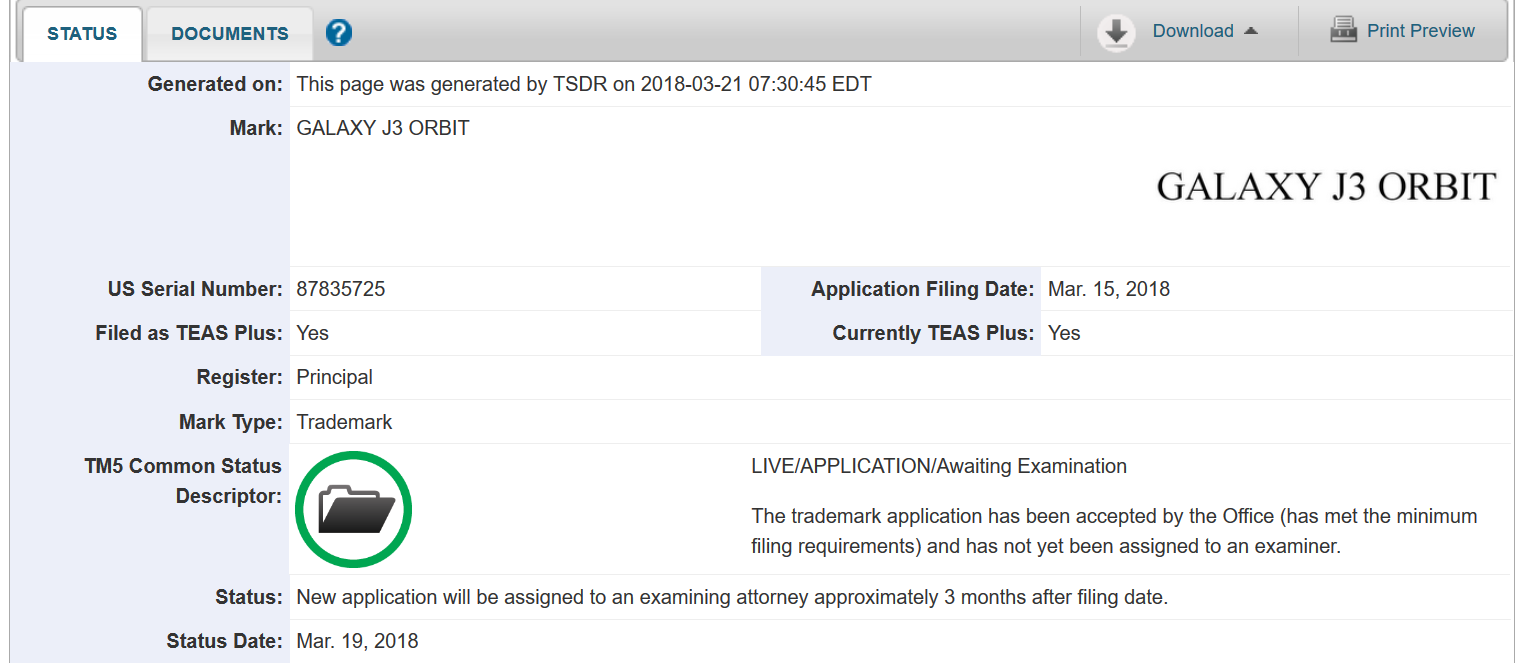Click the Mar. 15, 2018 filing date

click(1108, 289)
